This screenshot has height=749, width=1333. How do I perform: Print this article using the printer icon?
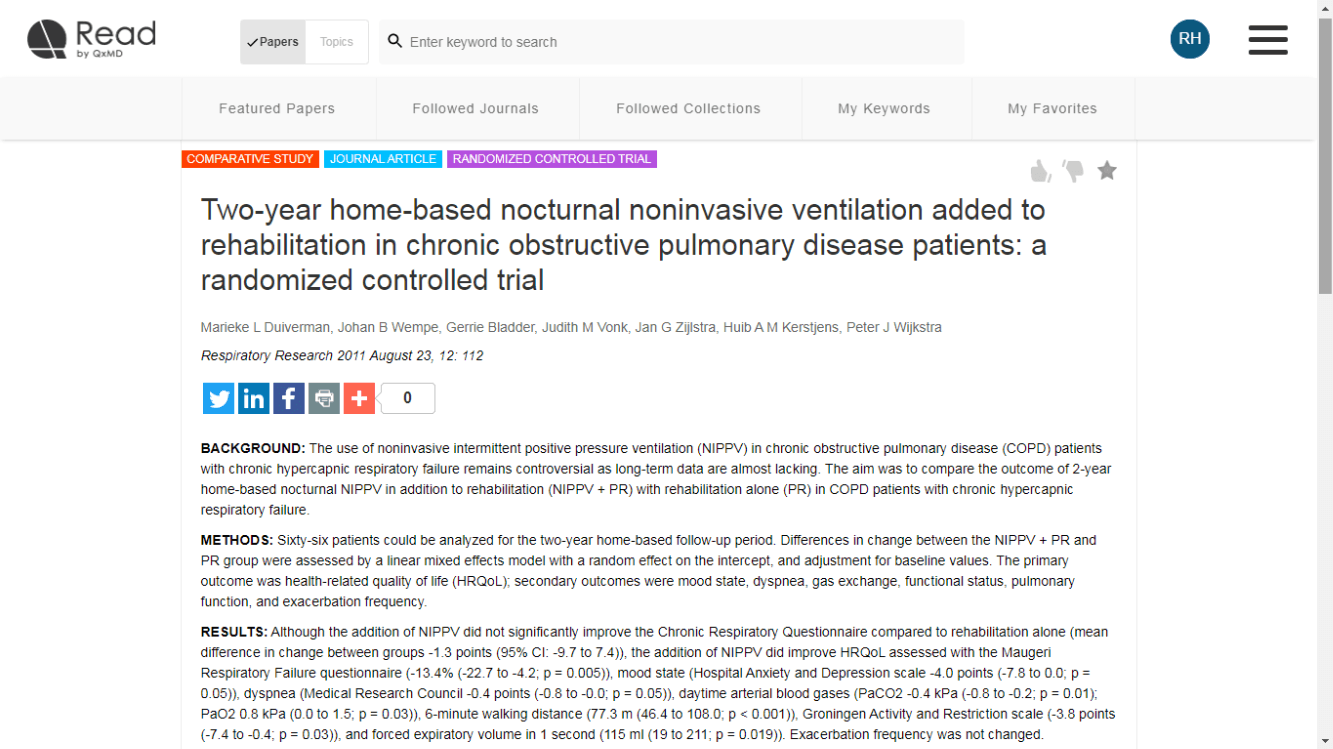(324, 398)
